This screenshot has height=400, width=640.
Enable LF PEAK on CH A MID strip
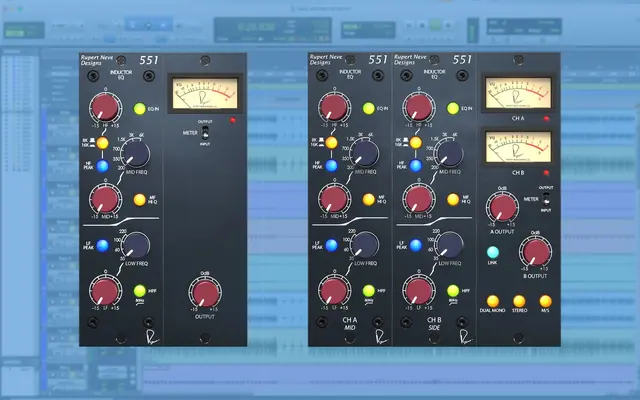click(331, 245)
